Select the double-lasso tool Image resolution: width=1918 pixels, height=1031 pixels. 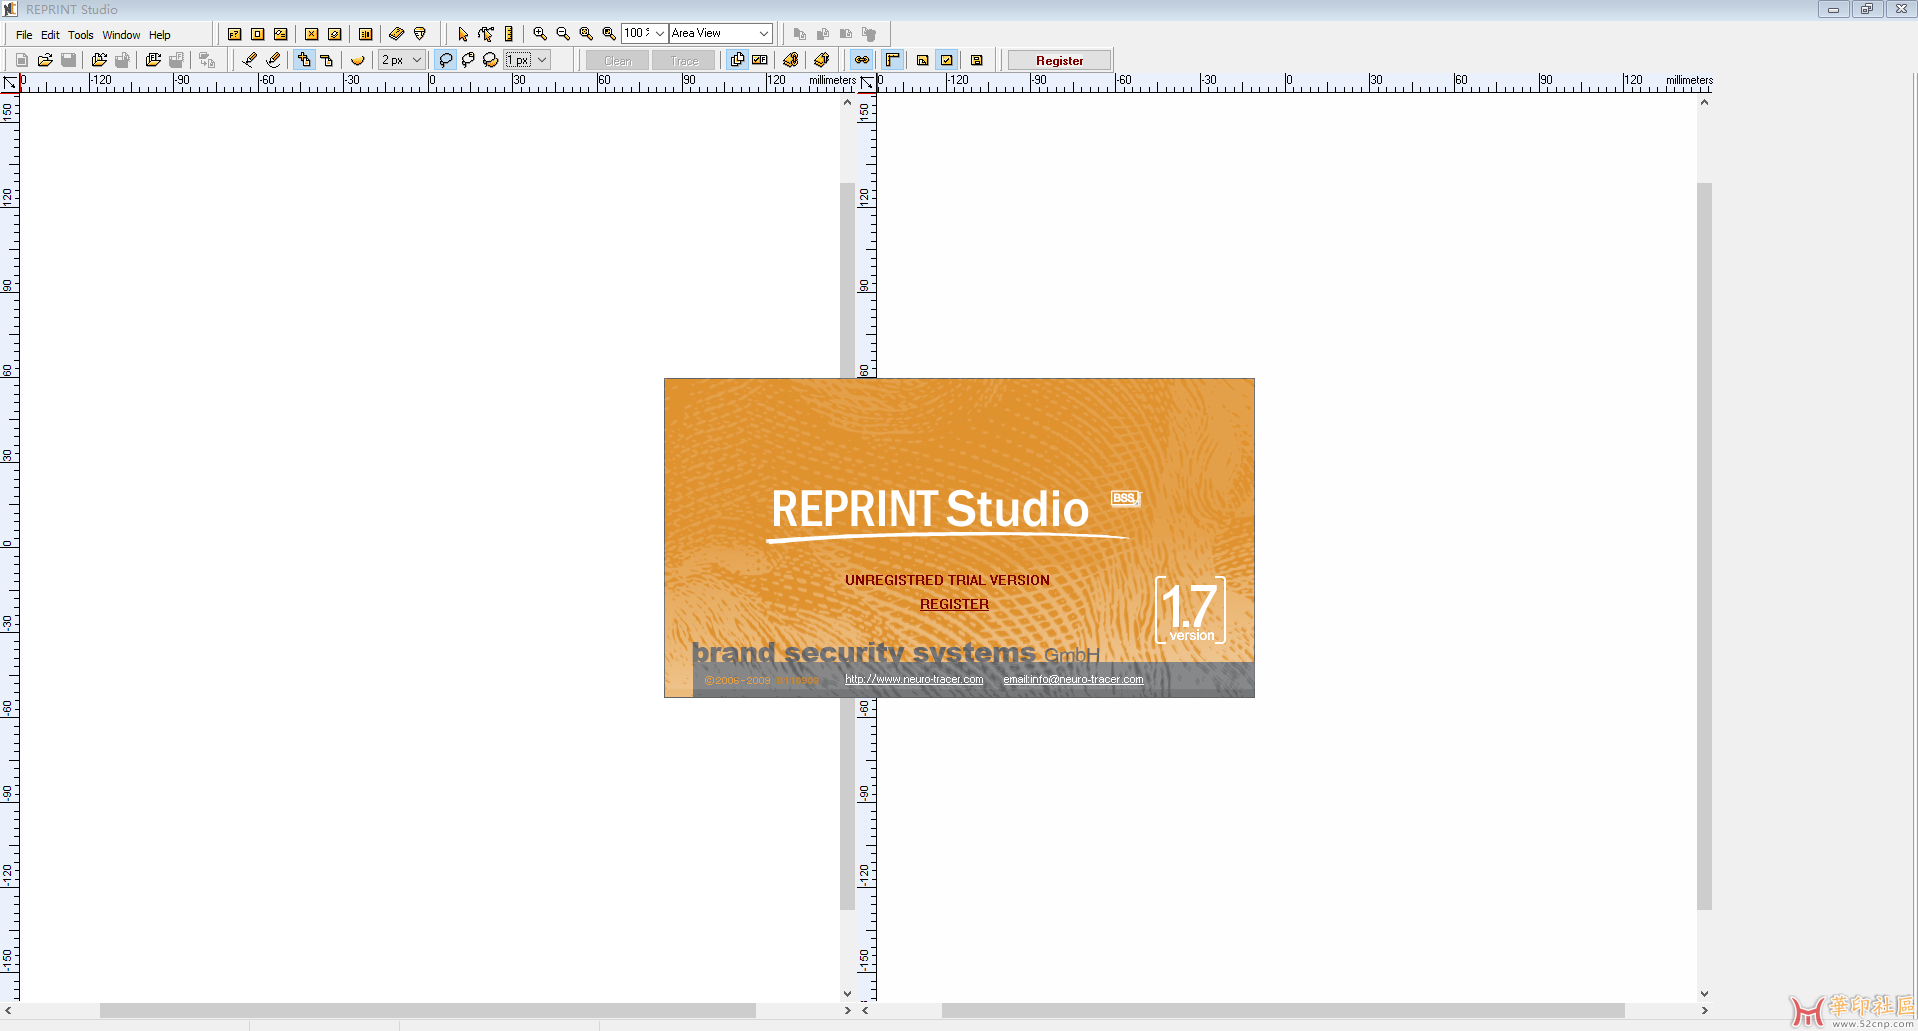(491, 60)
